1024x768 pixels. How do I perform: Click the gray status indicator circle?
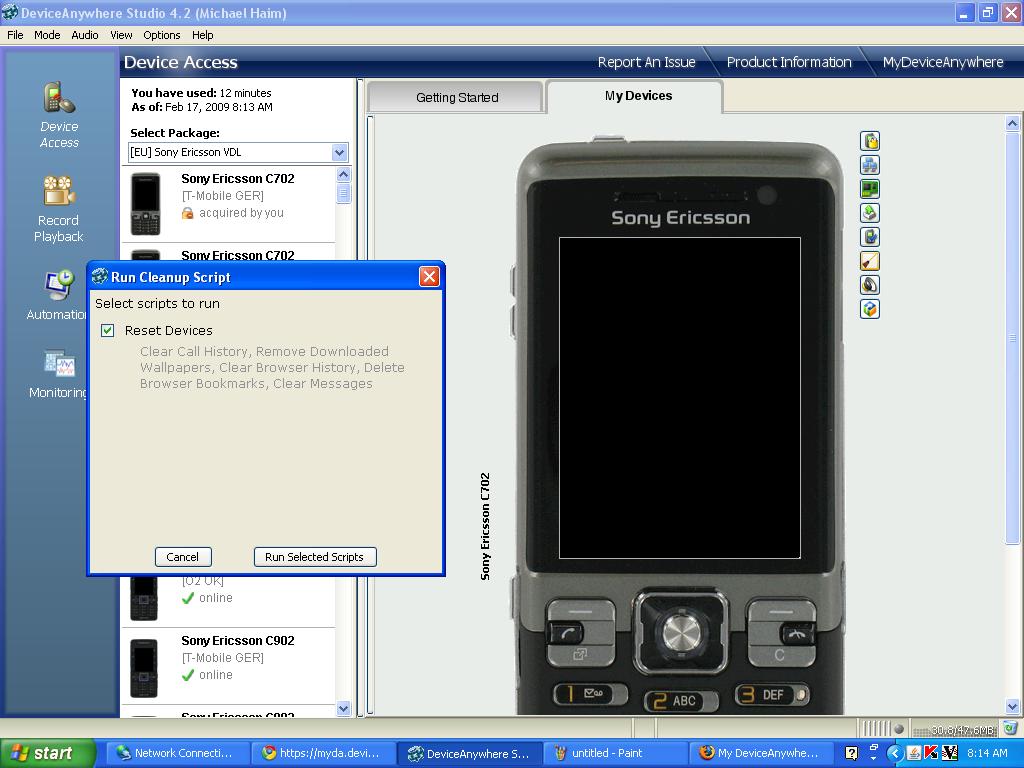coord(899,729)
